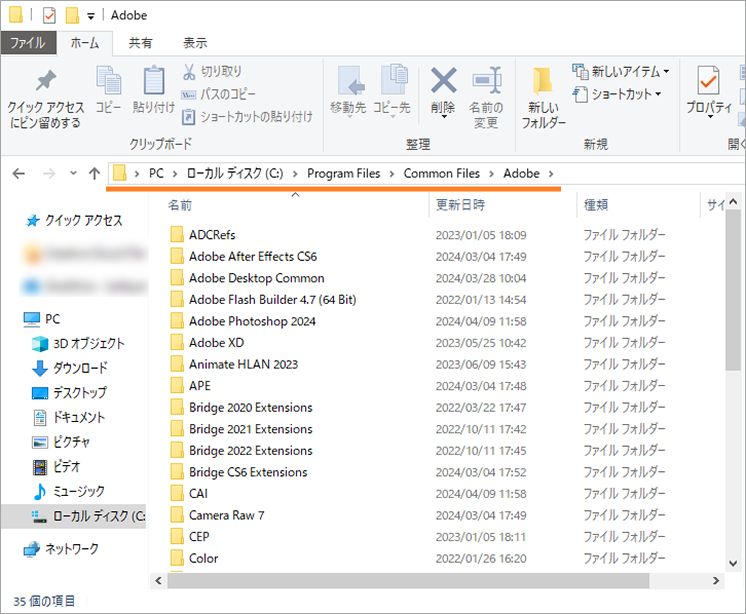Select the Adobe XD folder

[x=216, y=343]
